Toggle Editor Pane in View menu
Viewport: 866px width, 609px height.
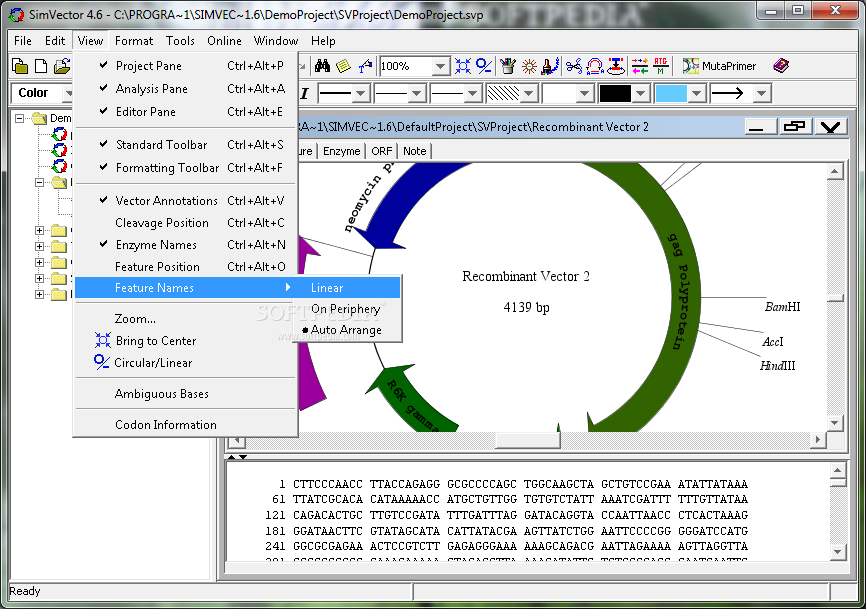tap(186, 112)
